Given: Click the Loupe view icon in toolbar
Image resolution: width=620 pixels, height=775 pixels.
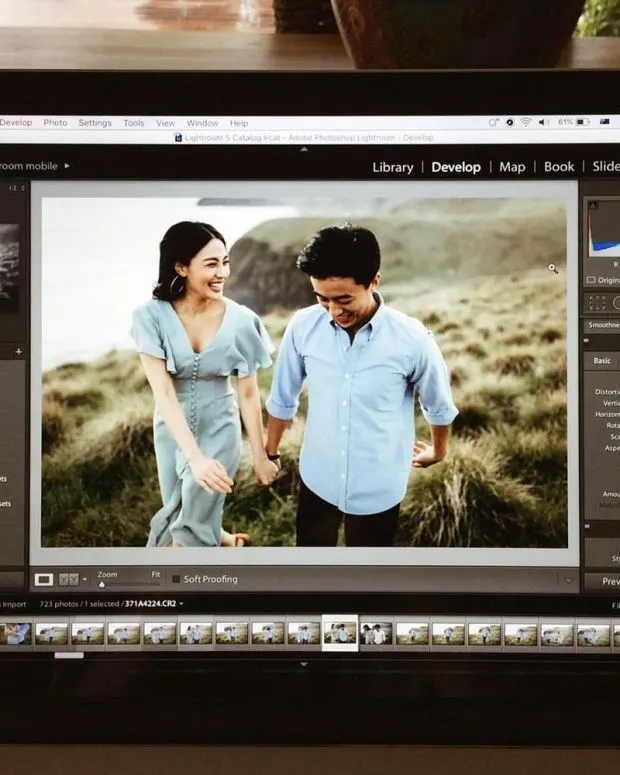Looking at the screenshot, I should 44,579.
